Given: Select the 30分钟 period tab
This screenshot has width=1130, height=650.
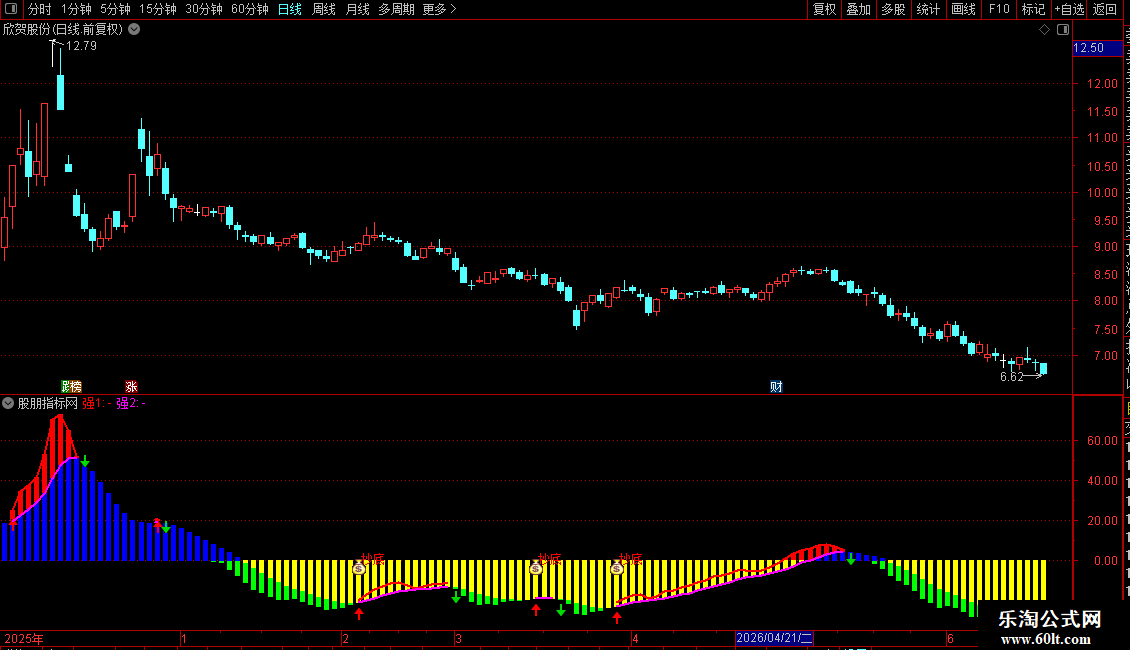Looking at the screenshot, I should 204,9.
